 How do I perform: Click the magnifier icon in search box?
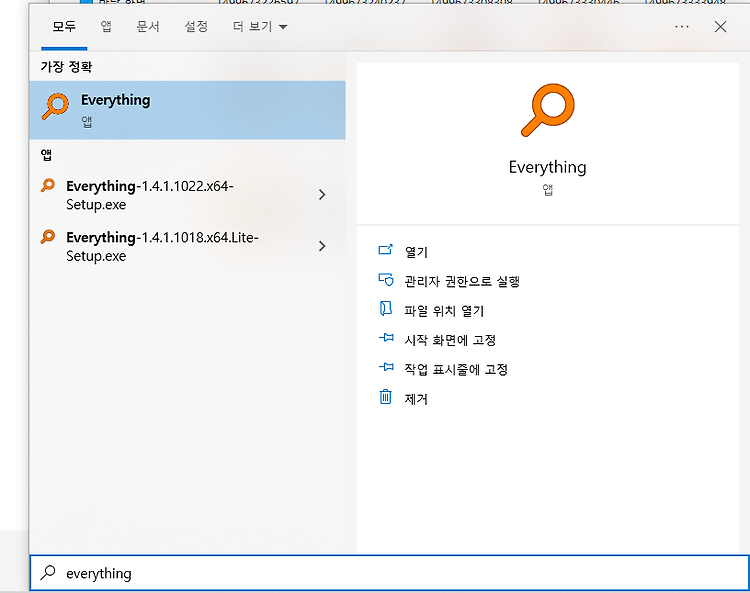click(x=48, y=572)
